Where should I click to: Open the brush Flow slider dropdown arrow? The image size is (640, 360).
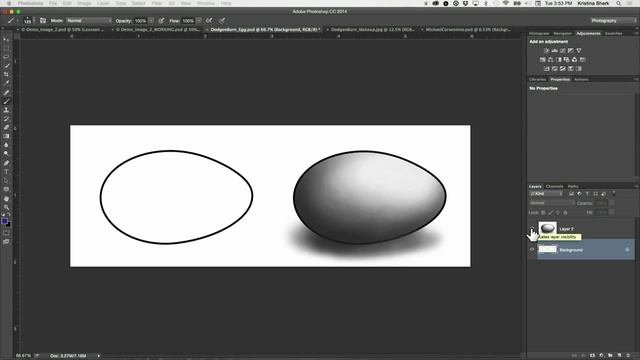[199, 20]
